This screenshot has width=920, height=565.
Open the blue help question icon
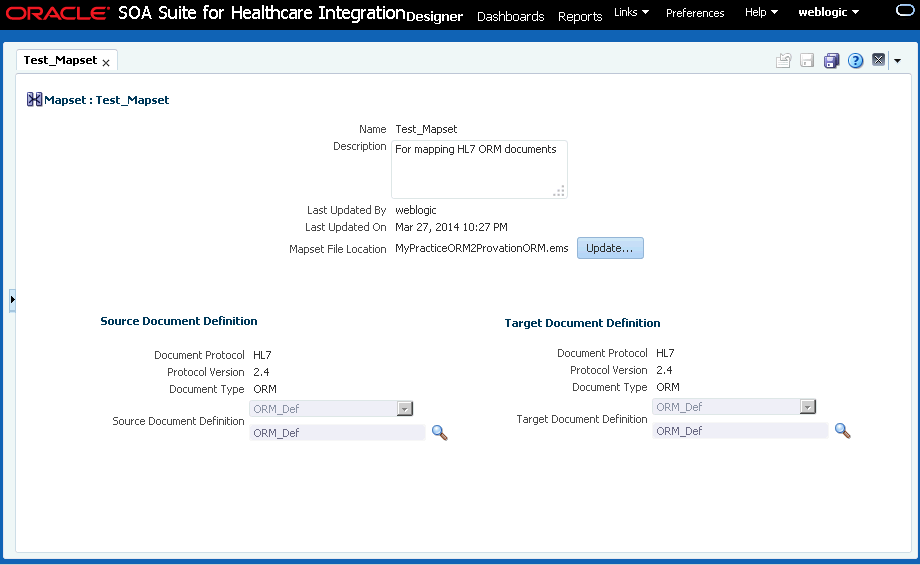pyautogui.click(x=855, y=60)
